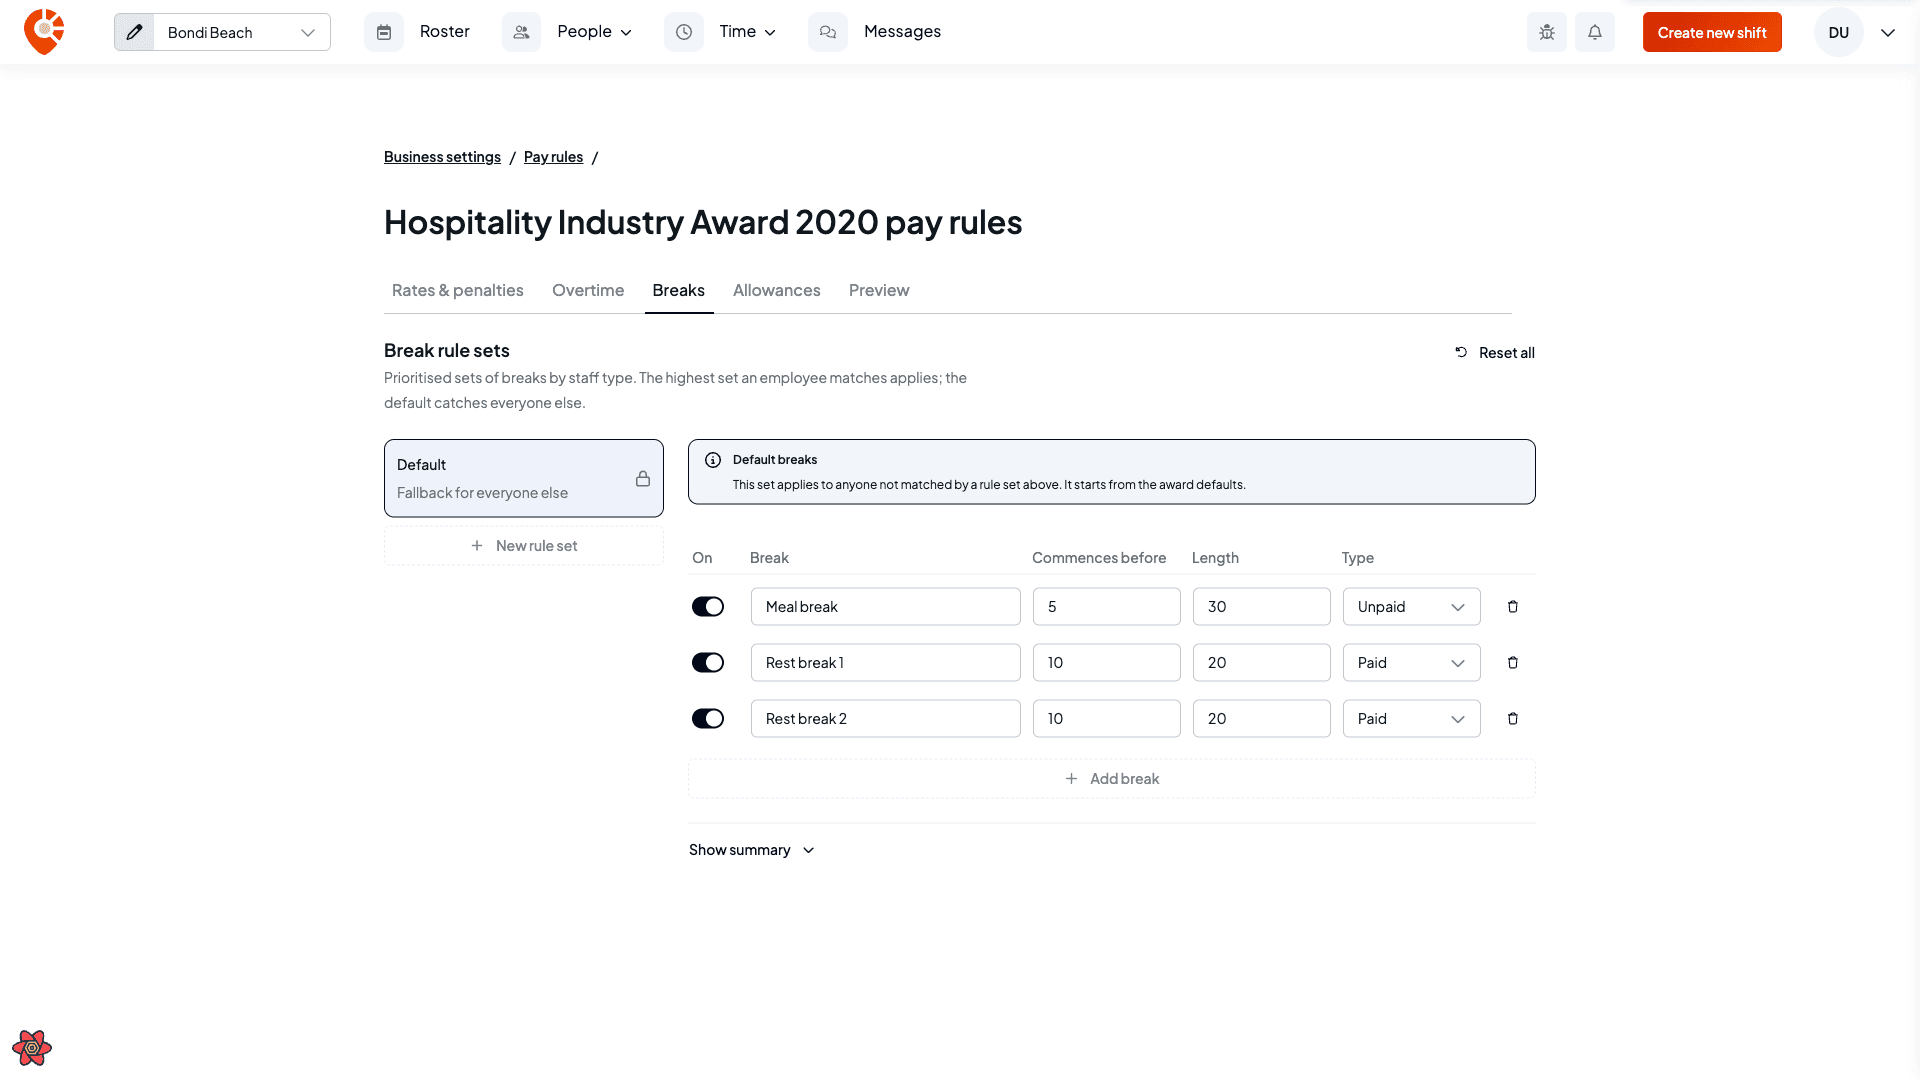Open the user account chevron menu
The width and height of the screenshot is (1920, 1080).
pos(1888,33)
